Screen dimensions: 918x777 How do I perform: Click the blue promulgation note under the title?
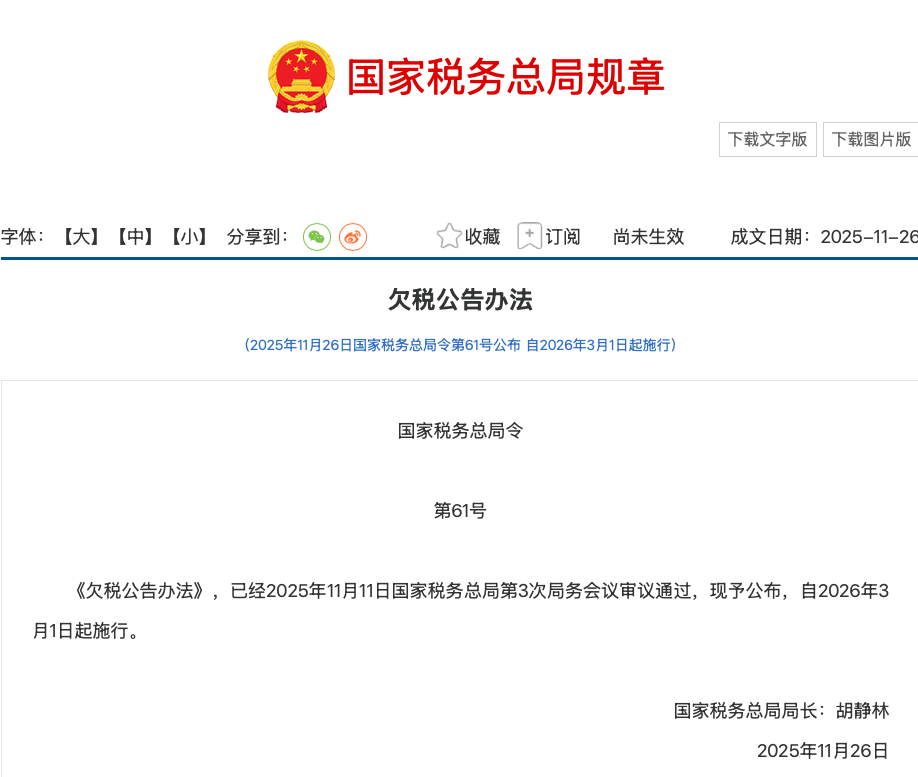click(x=460, y=345)
